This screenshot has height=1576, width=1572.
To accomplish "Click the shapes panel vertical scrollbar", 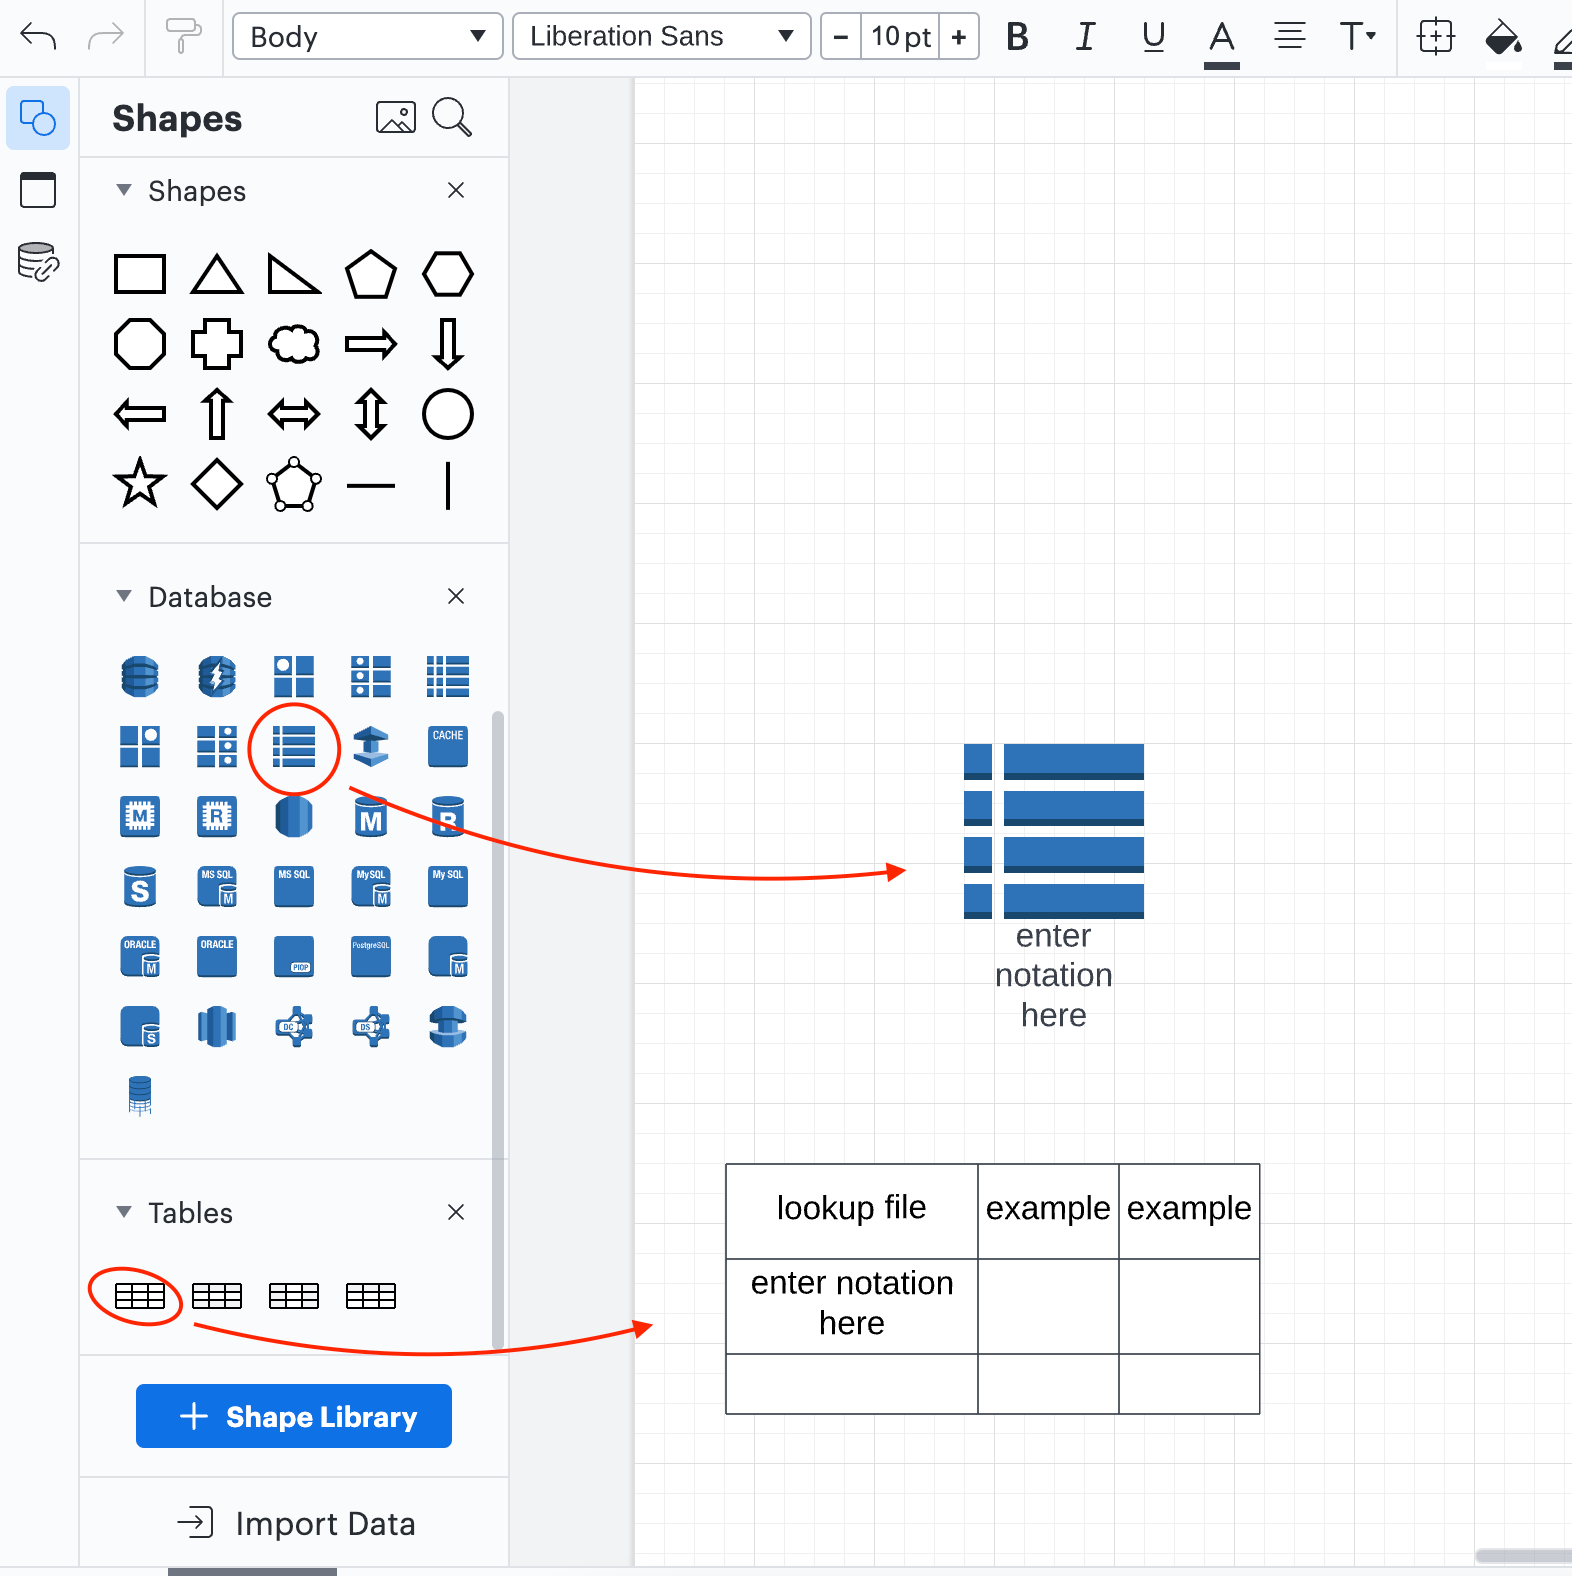I will click(x=498, y=1030).
